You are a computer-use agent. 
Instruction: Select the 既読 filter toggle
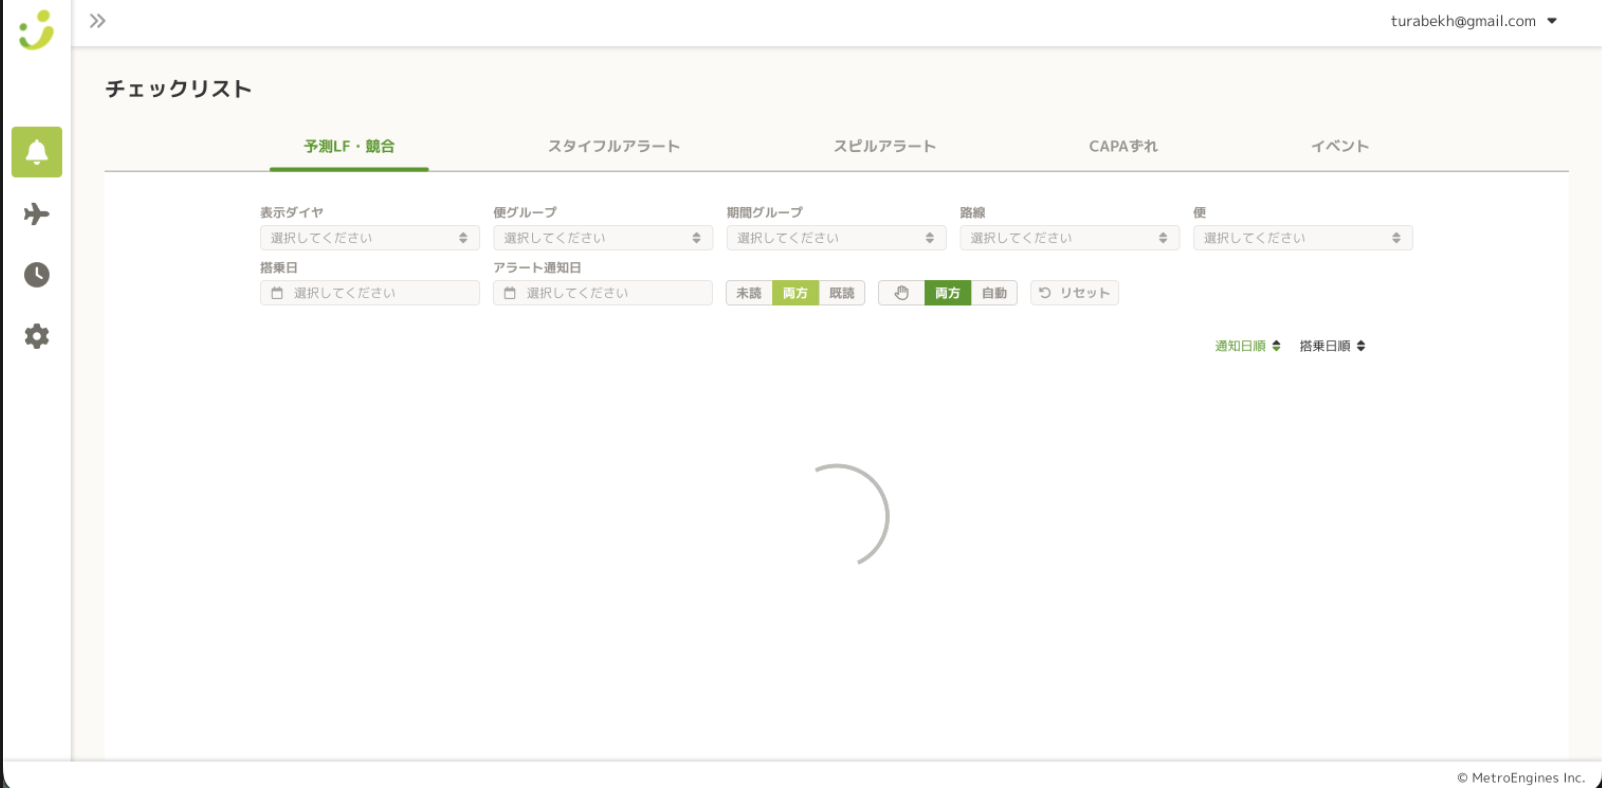pos(842,293)
